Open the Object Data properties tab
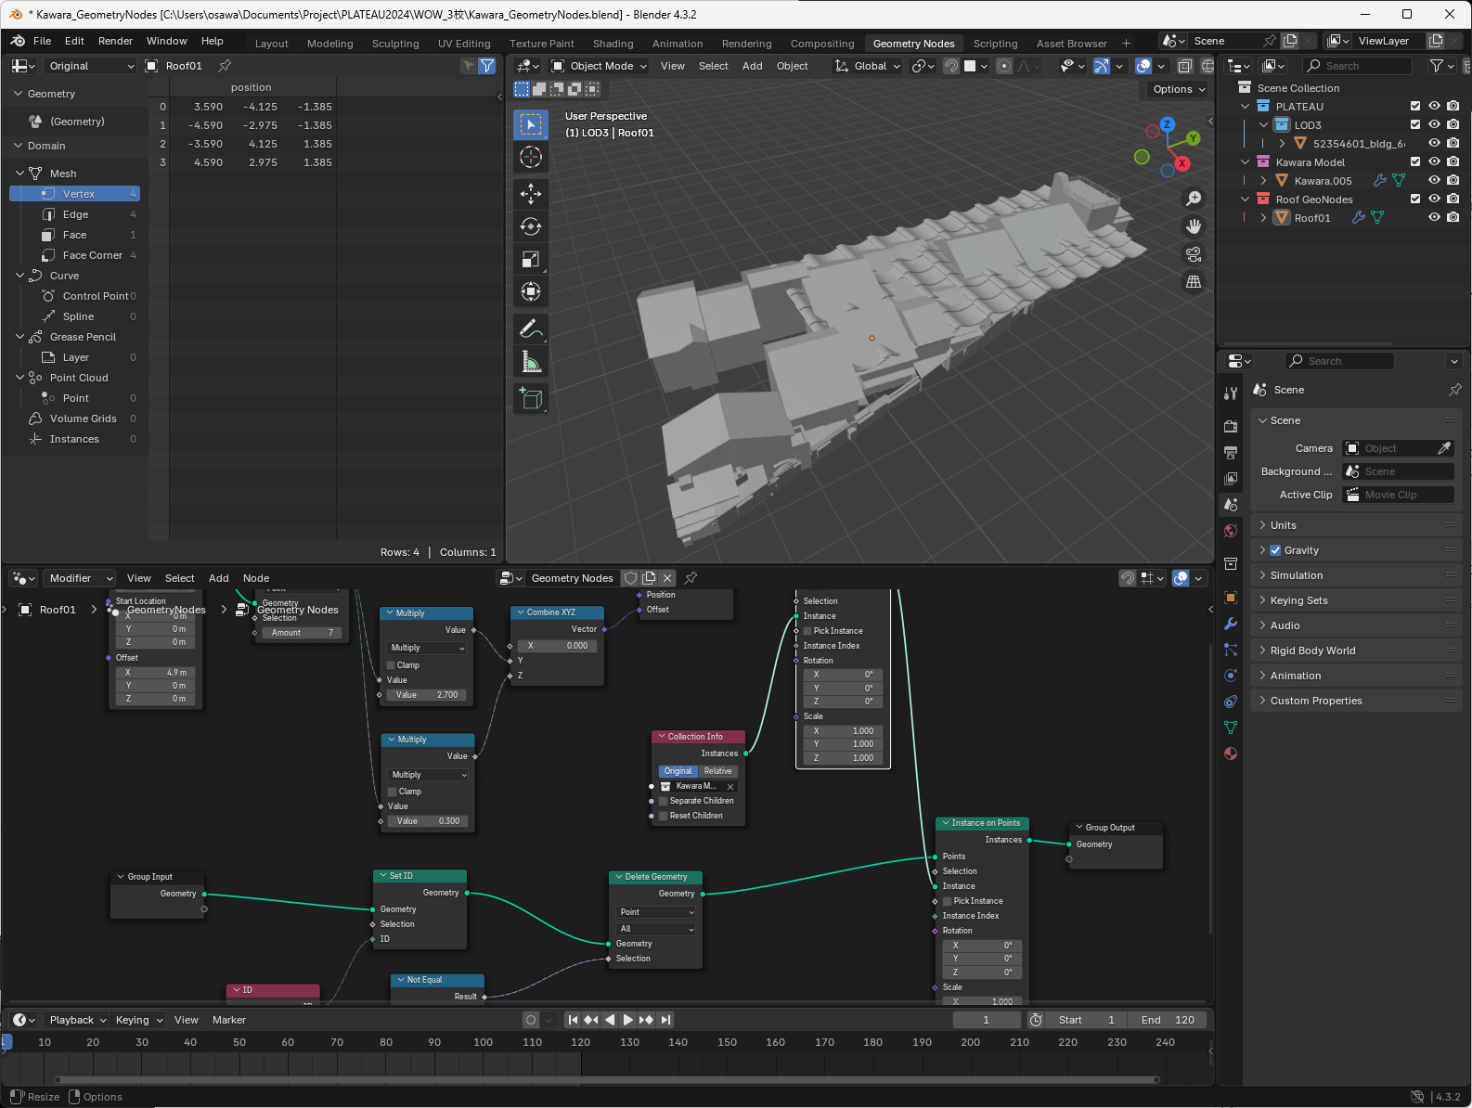Image resolution: width=1472 pixels, height=1108 pixels. point(1231,728)
